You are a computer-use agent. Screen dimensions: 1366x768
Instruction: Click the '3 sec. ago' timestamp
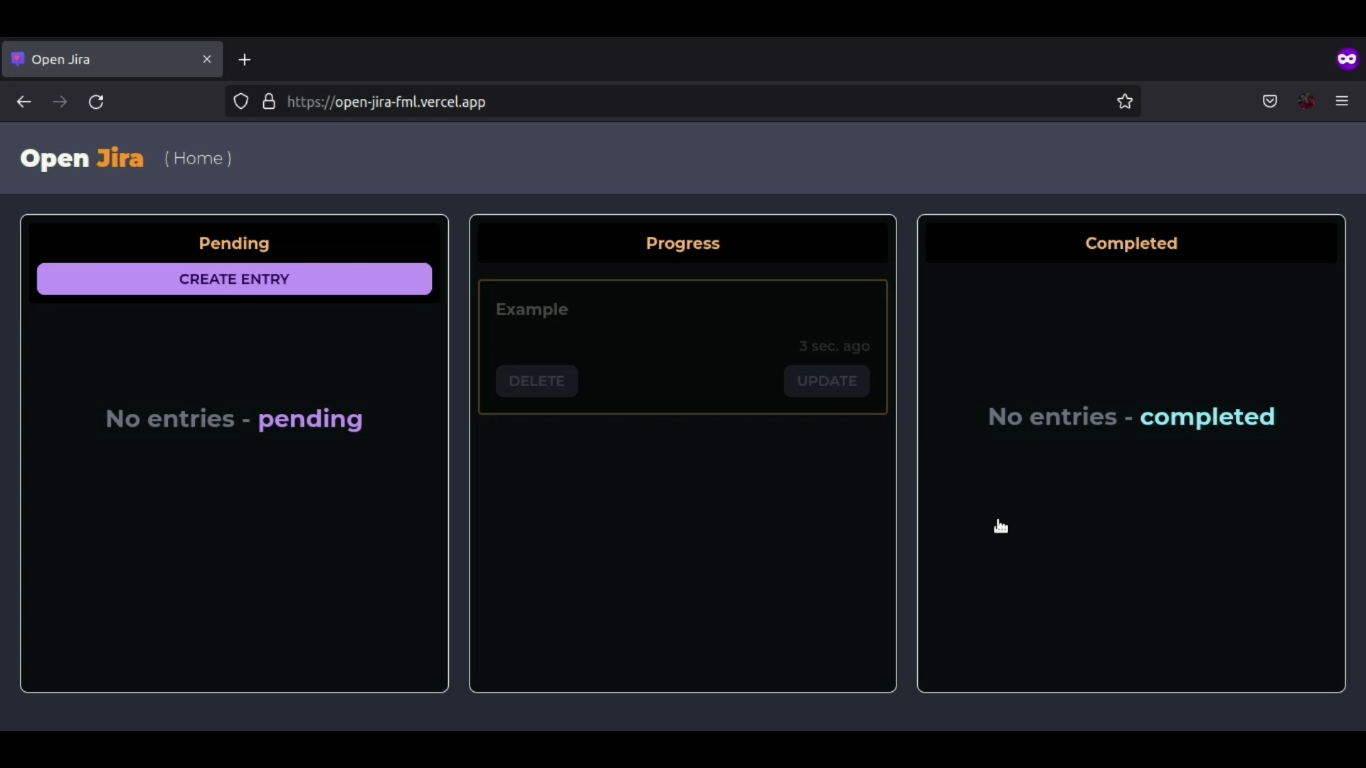pyautogui.click(x=834, y=346)
